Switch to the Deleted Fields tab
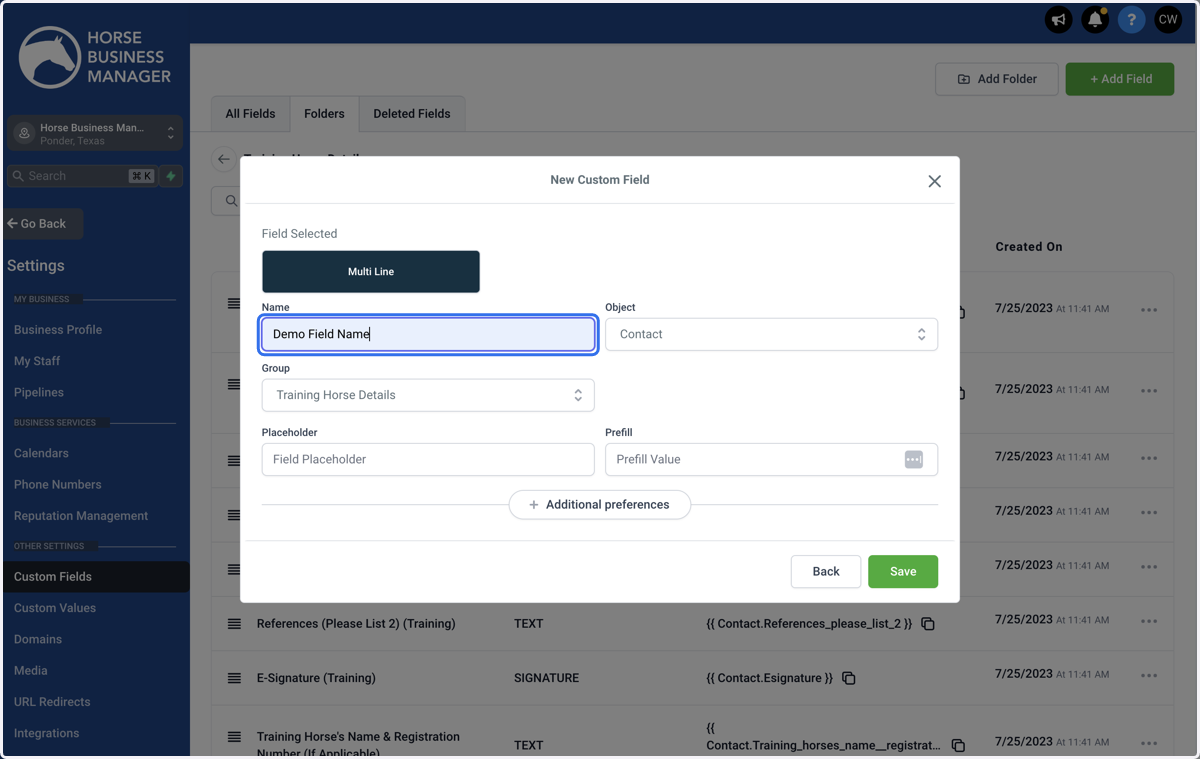 (412, 114)
